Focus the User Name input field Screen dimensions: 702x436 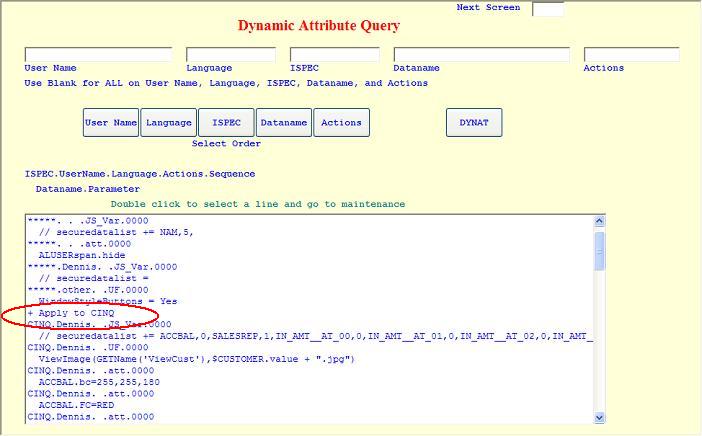98,55
